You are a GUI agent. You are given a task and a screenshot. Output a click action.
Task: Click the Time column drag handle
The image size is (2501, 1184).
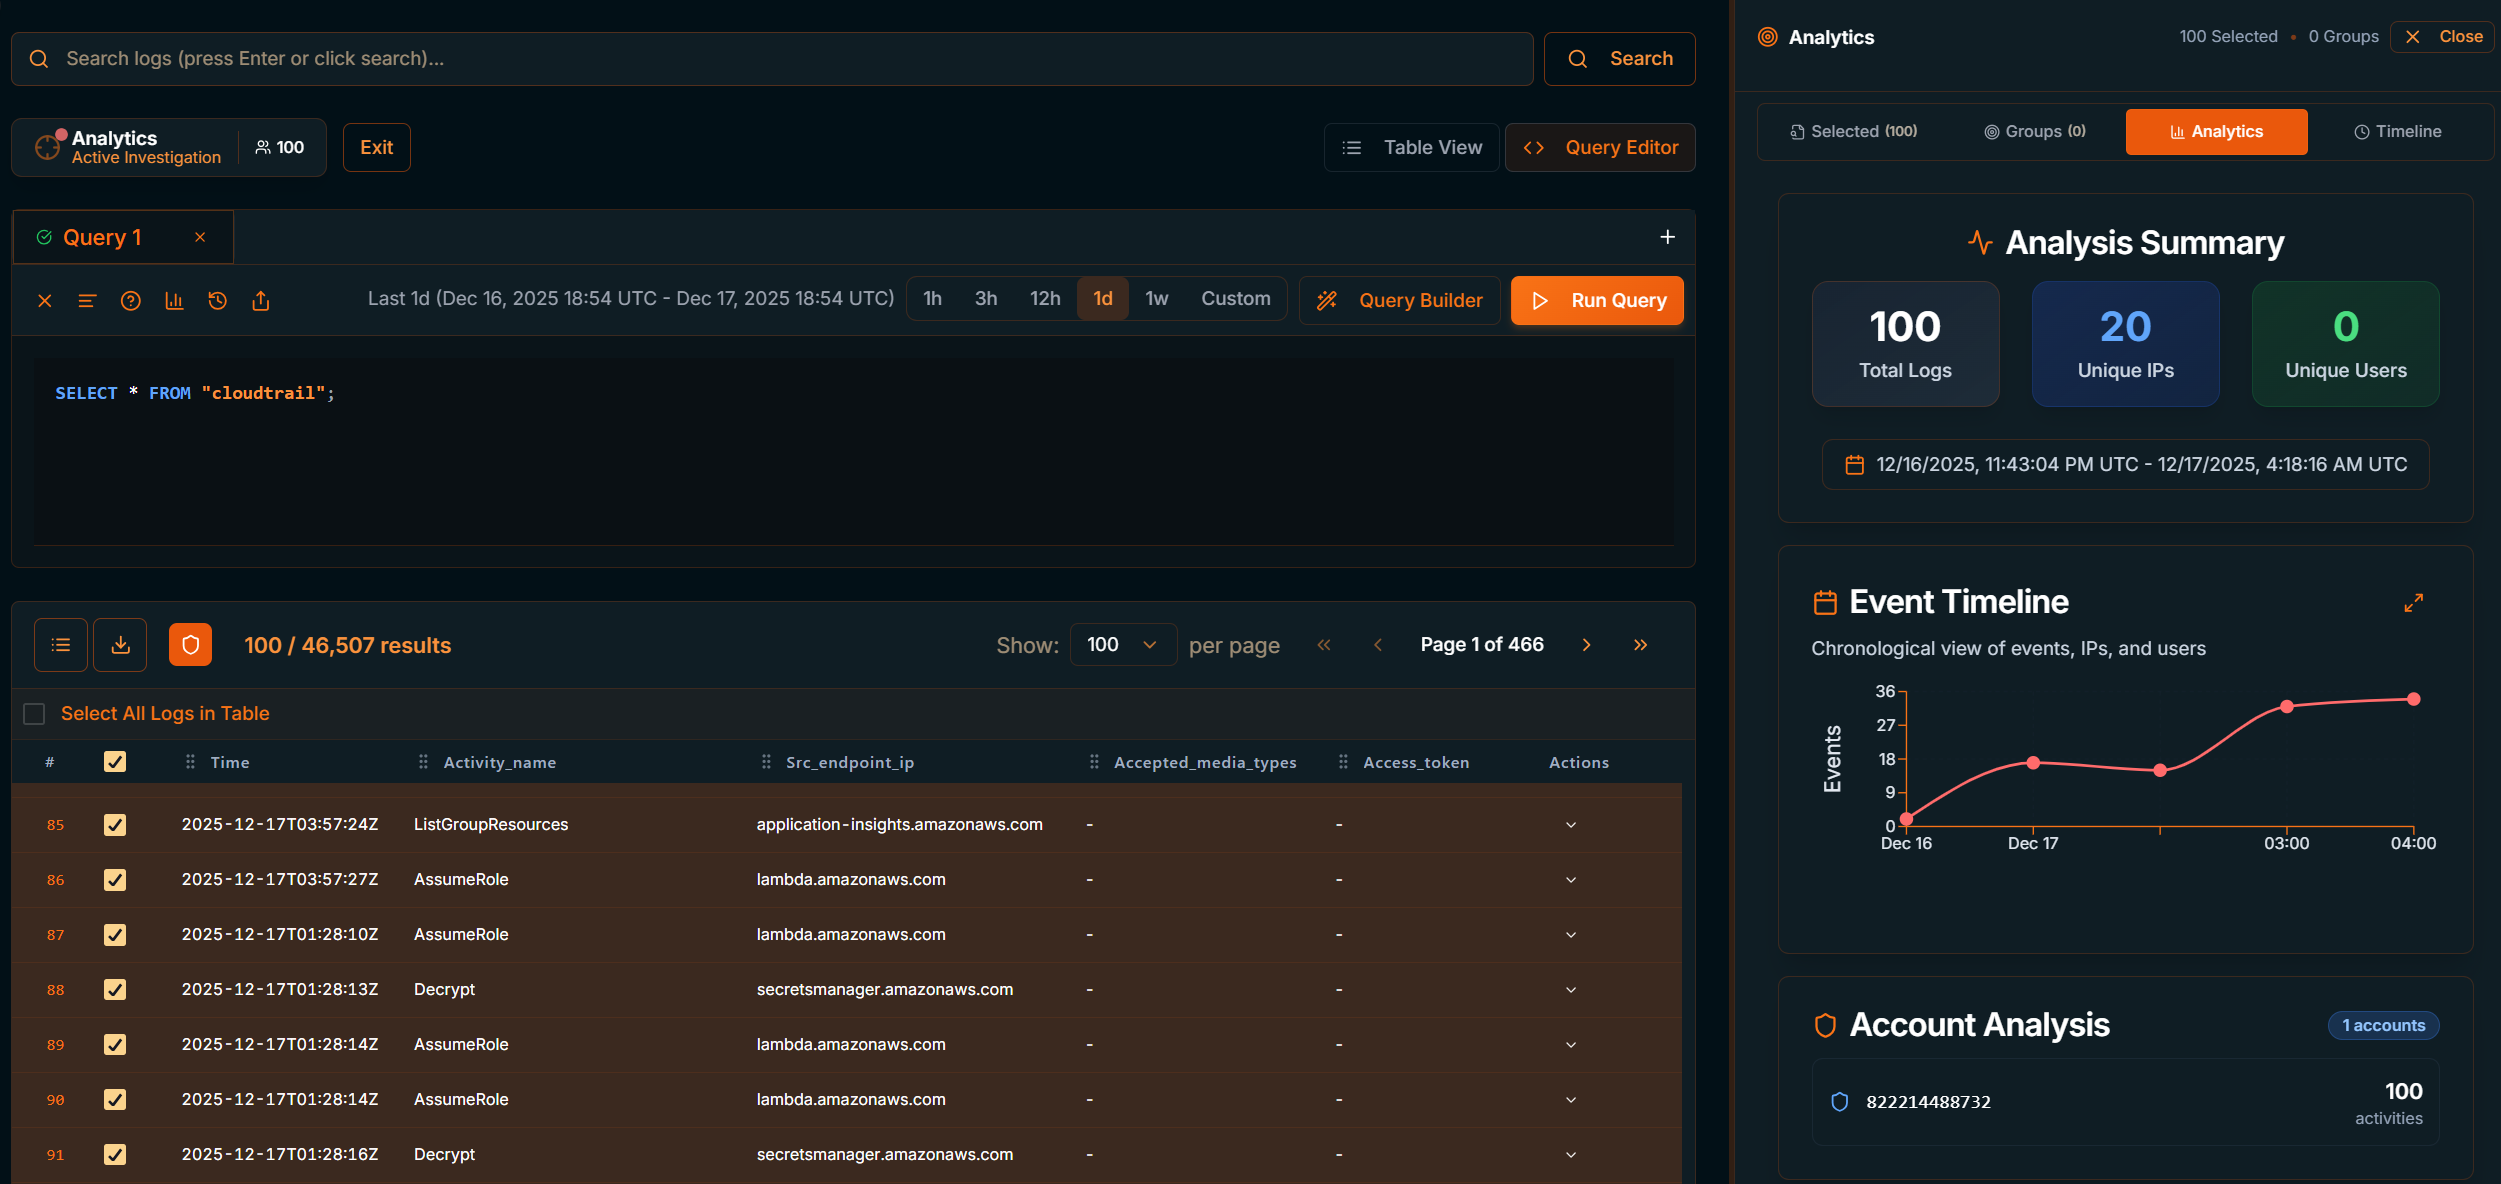[x=190, y=762]
